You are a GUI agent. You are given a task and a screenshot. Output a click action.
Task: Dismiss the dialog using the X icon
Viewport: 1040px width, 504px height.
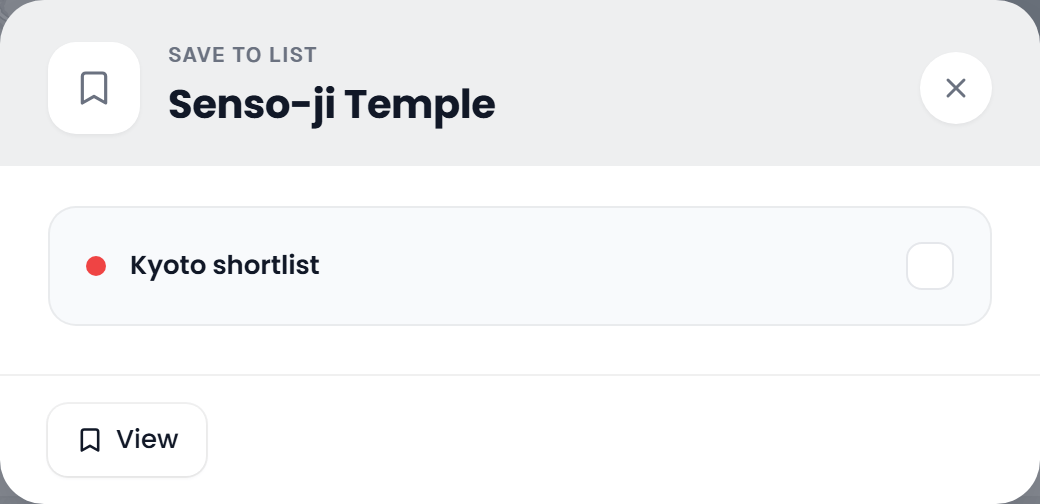(955, 88)
